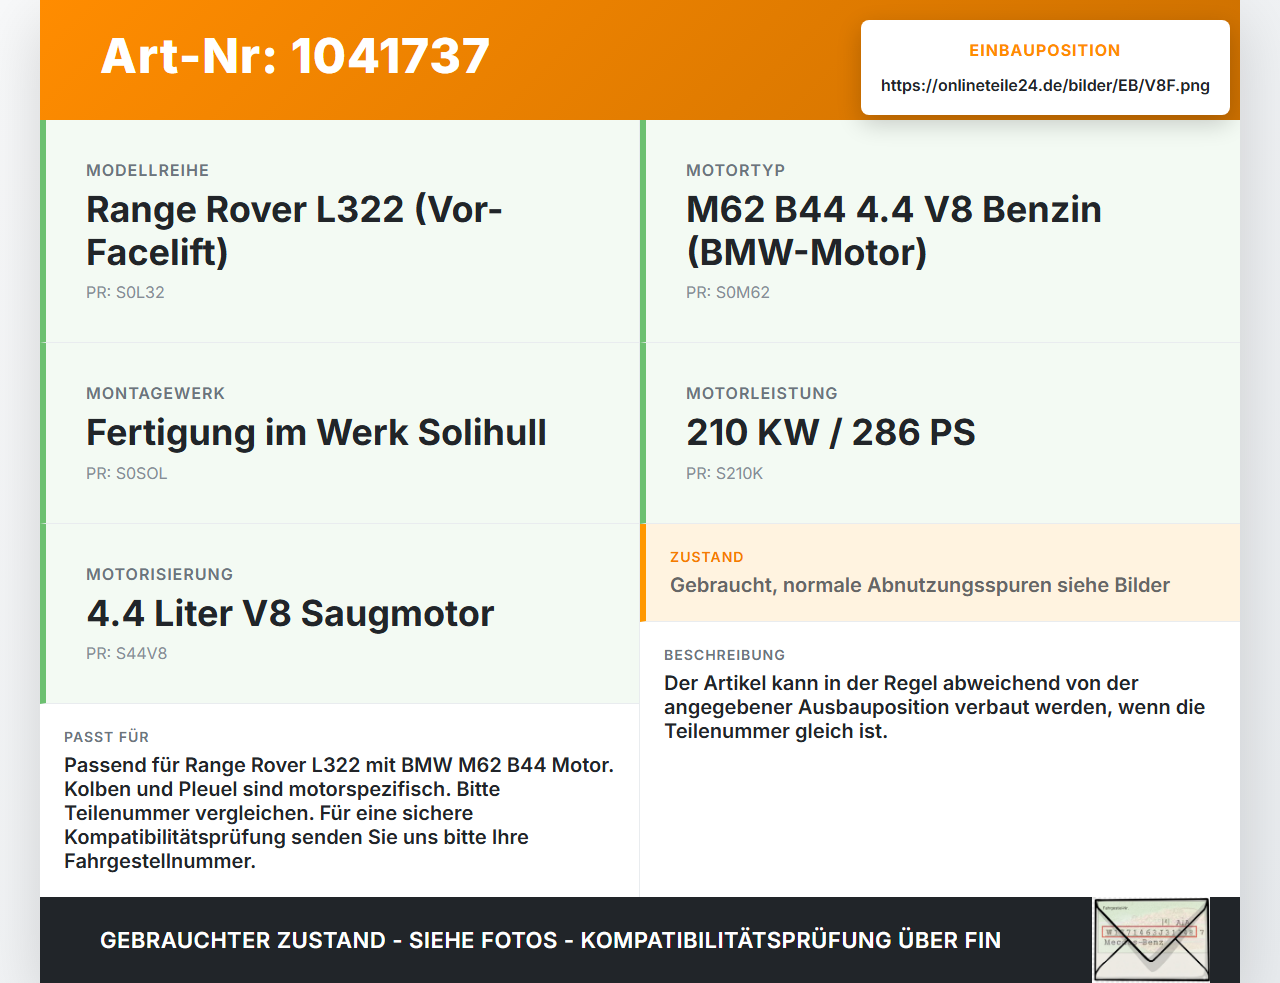
Task: Click the PR: S0SOL code
Action: click(127, 473)
